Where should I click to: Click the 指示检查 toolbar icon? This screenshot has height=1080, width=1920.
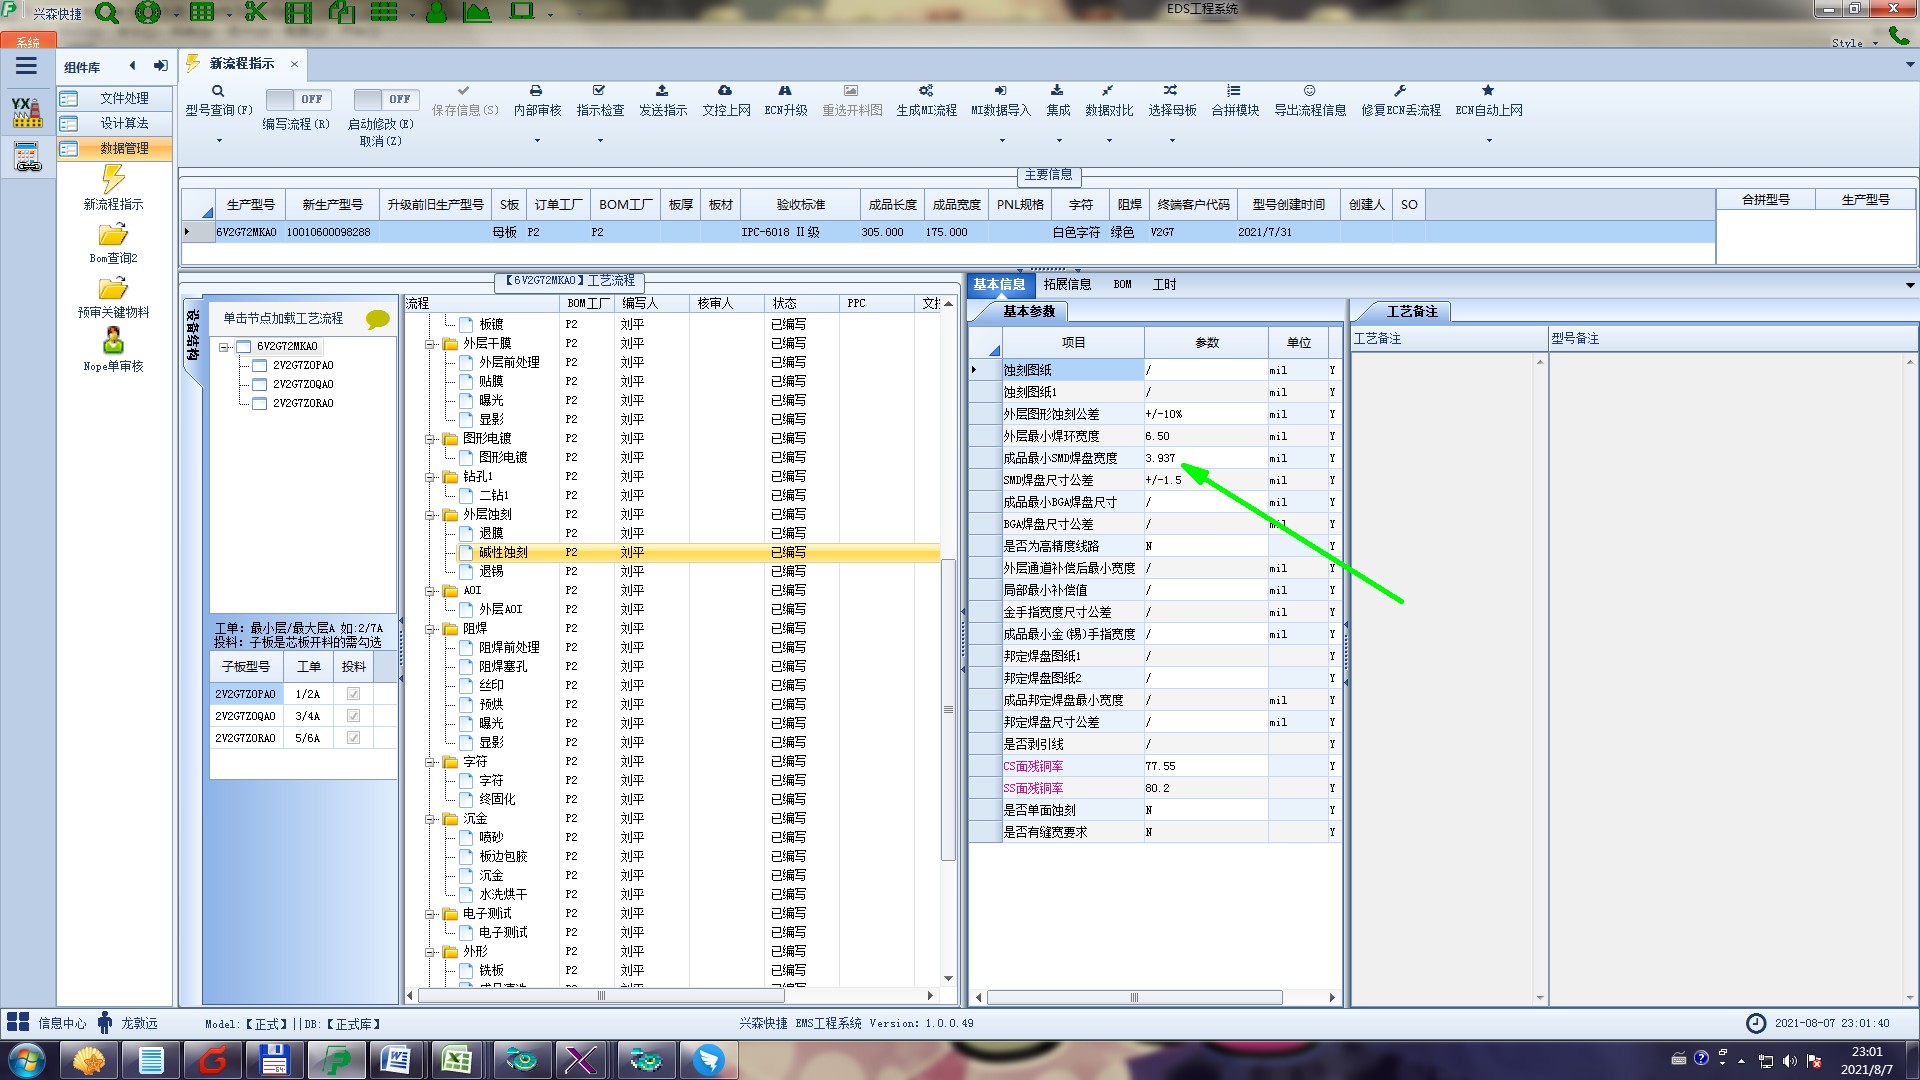tap(599, 91)
